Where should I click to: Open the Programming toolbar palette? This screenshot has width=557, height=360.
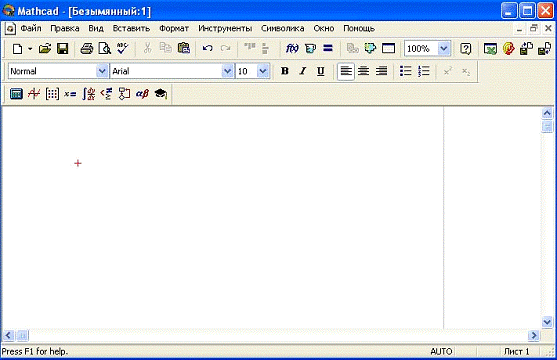point(124,94)
